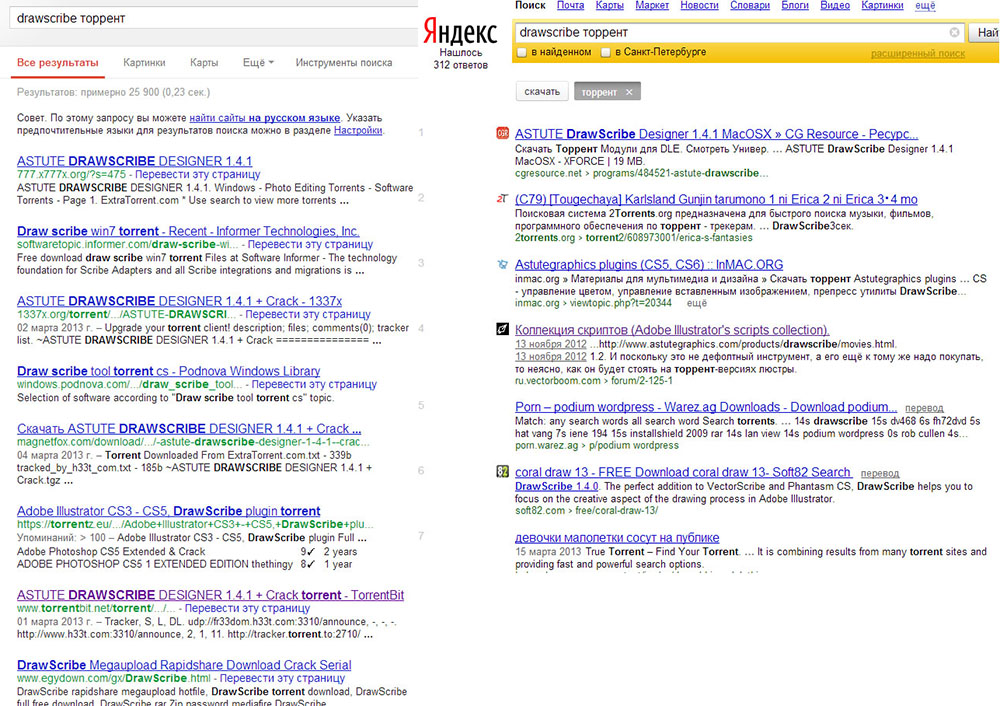Click 'перевод' next to coral draw 13 result
Image resolution: width=1000 pixels, height=706 pixels.
point(879,473)
